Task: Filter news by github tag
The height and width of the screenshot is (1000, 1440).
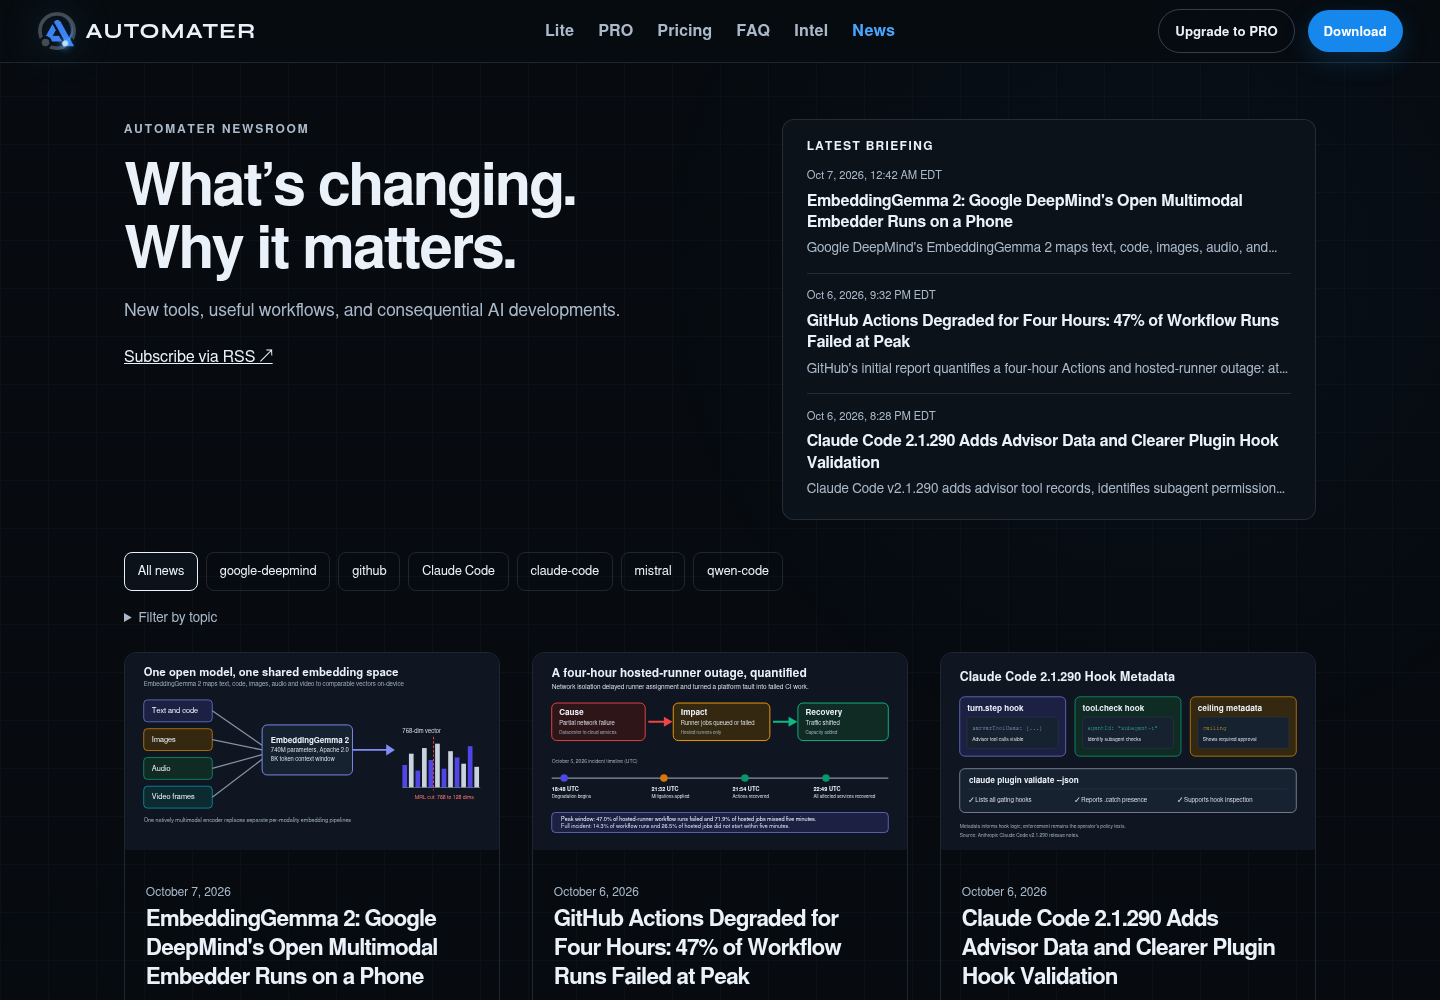Action: point(369,571)
